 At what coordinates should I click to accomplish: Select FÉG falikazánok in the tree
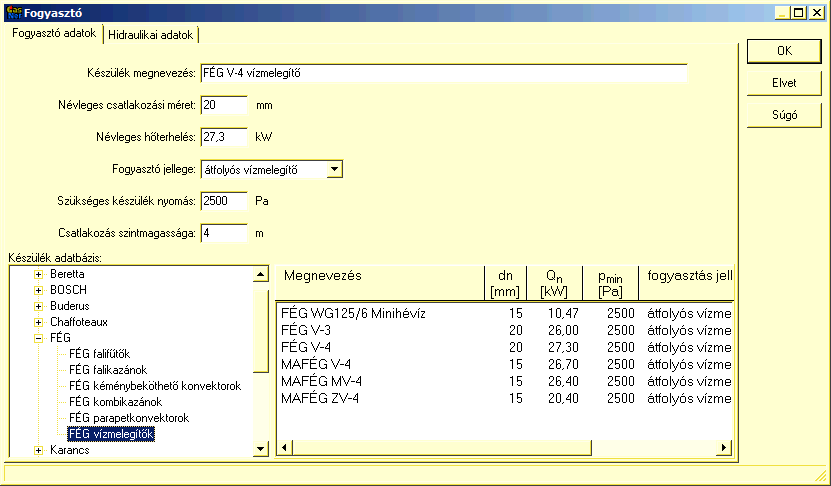[x=108, y=370]
